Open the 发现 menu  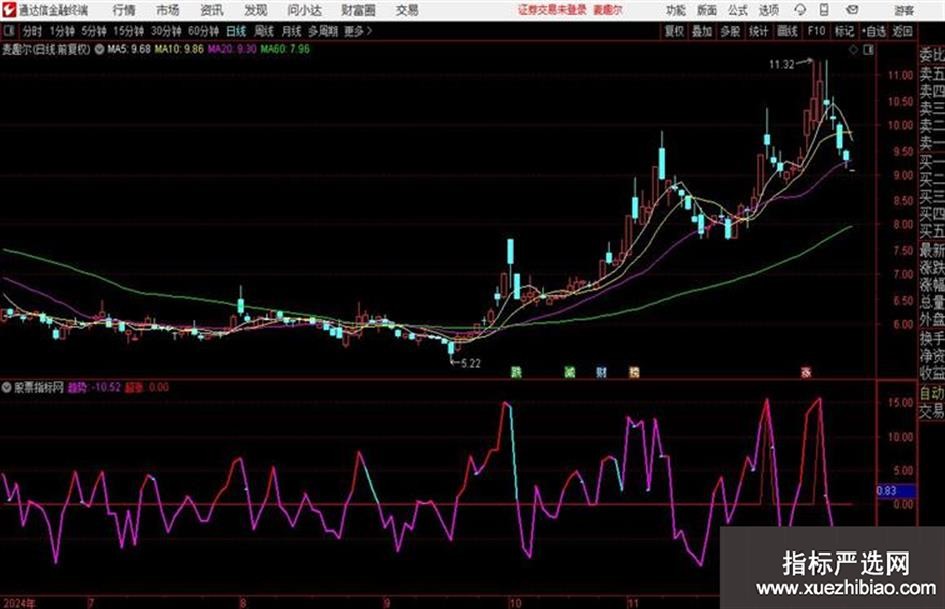coord(255,10)
